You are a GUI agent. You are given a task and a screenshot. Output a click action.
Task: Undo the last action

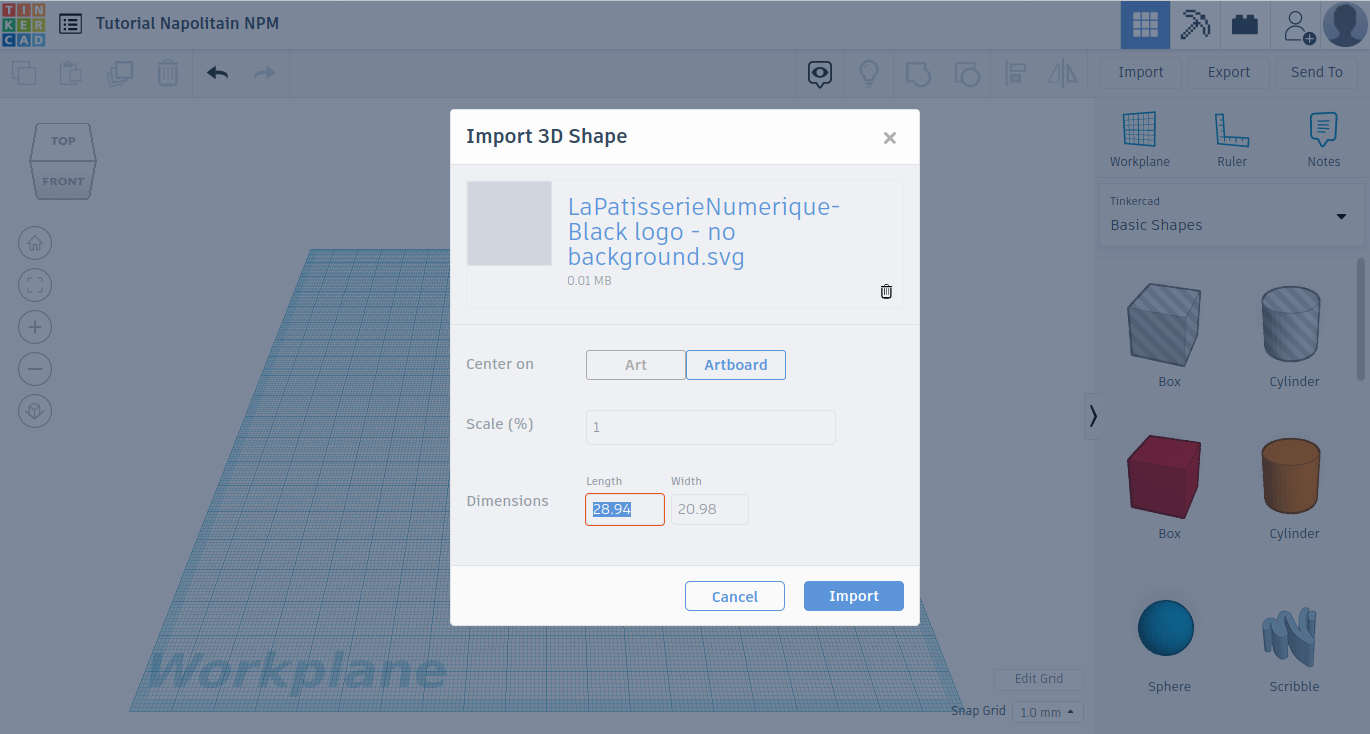(x=217, y=73)
